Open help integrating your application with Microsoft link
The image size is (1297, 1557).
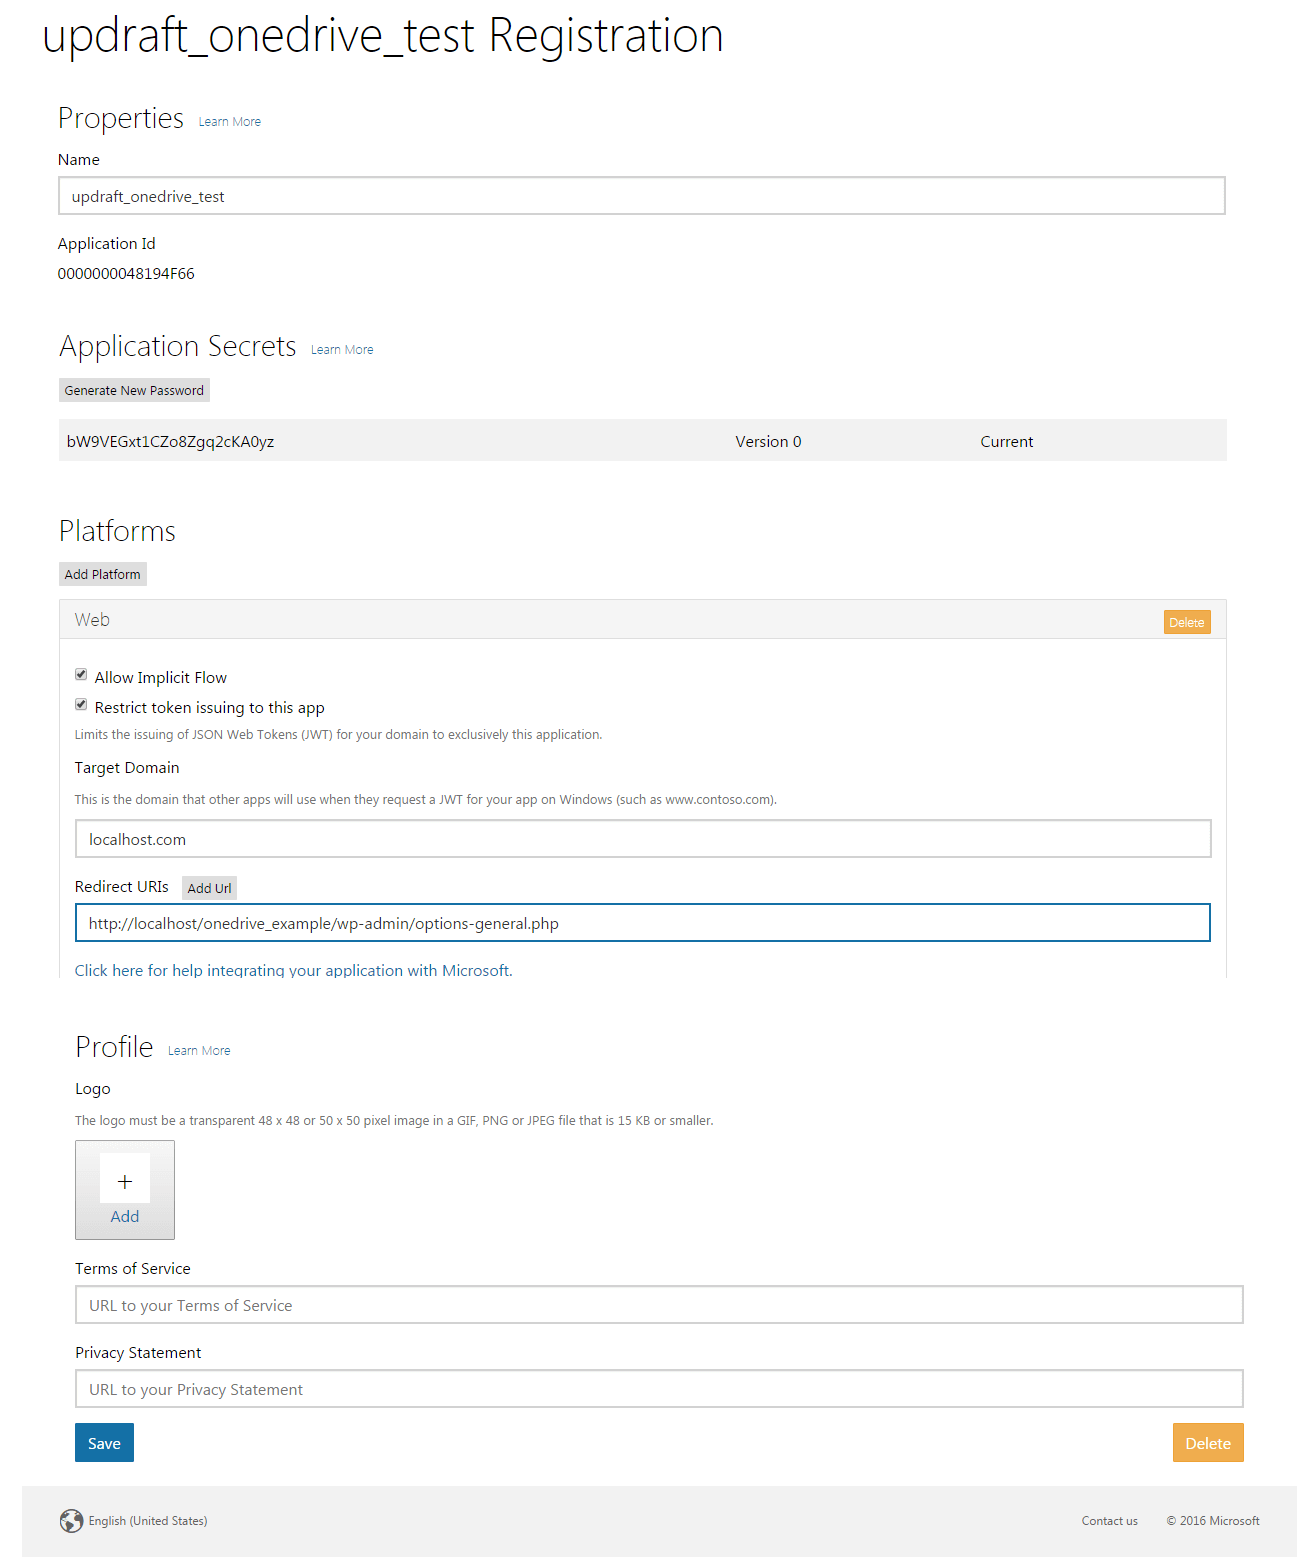[294, 970]
